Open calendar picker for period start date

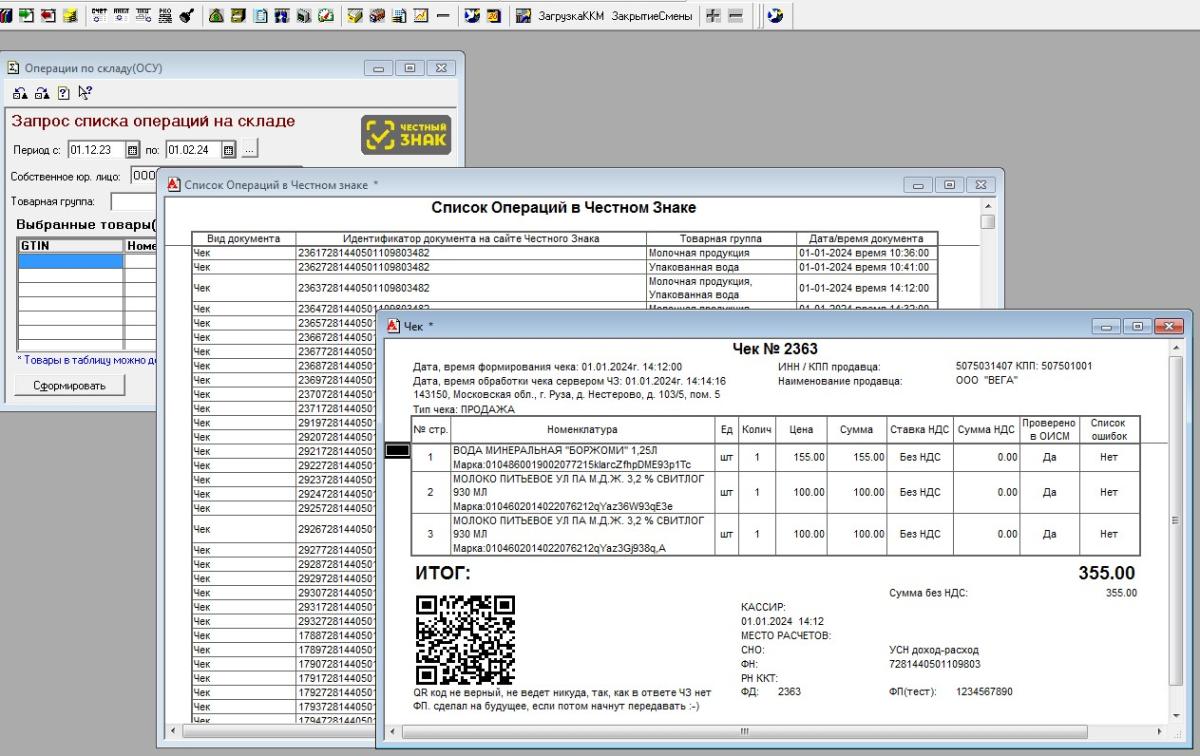click(x=133, y=150)
